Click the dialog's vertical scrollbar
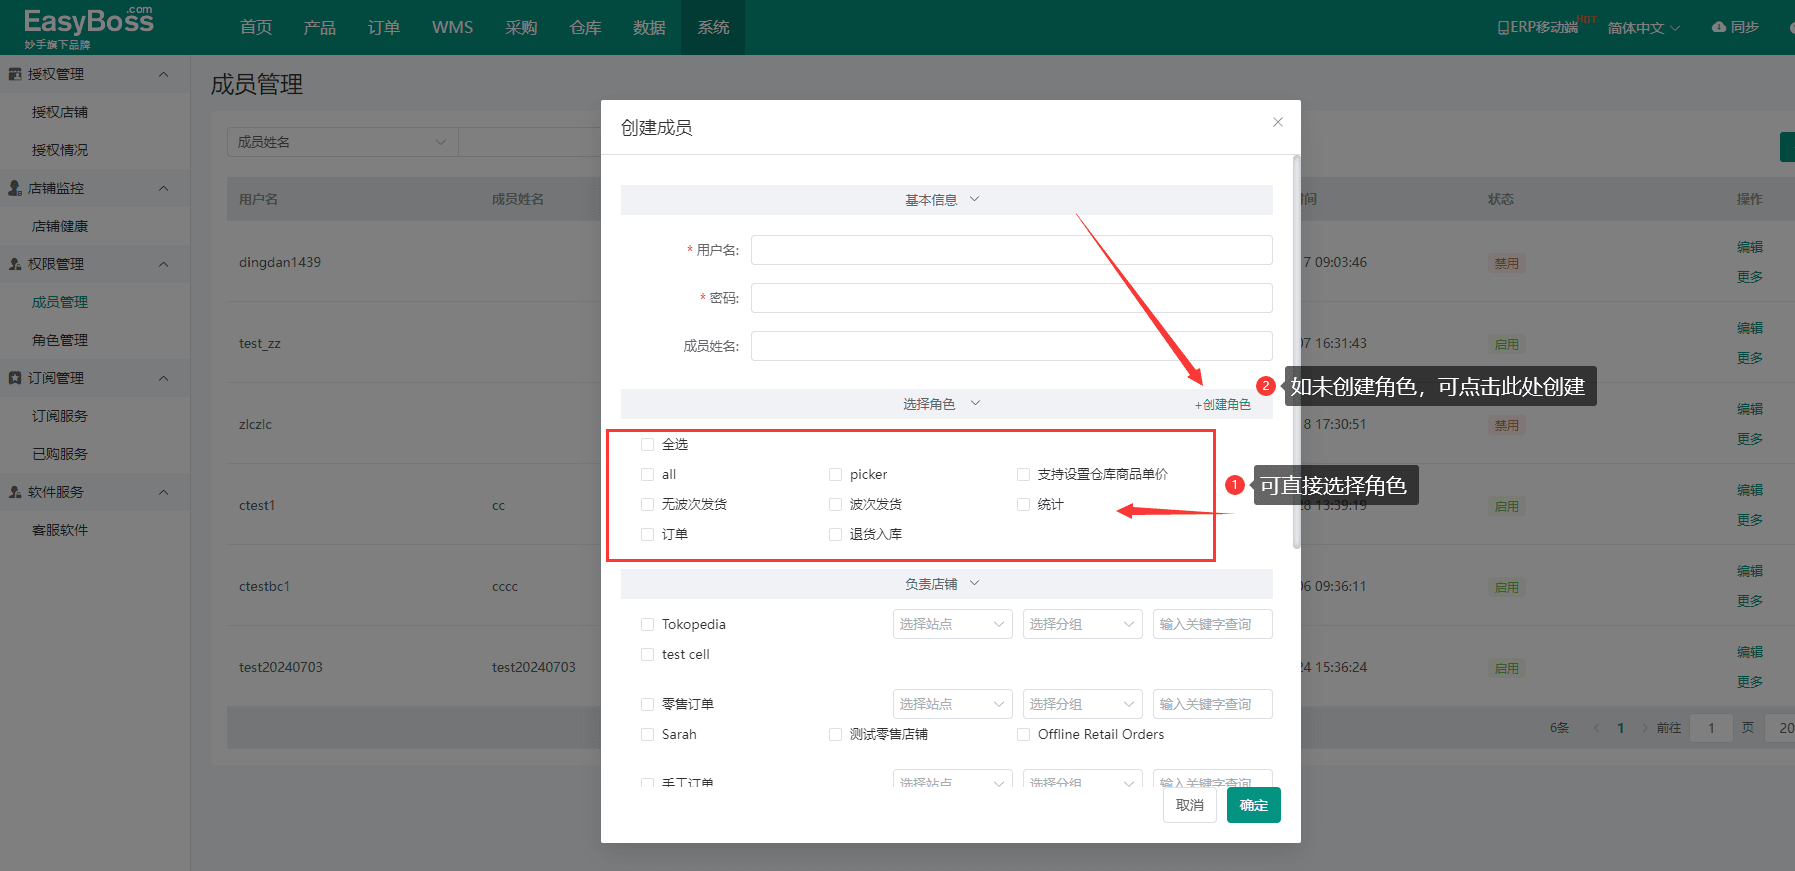The height and width of the screenshot is (871, 1795). pos(1296,352)
